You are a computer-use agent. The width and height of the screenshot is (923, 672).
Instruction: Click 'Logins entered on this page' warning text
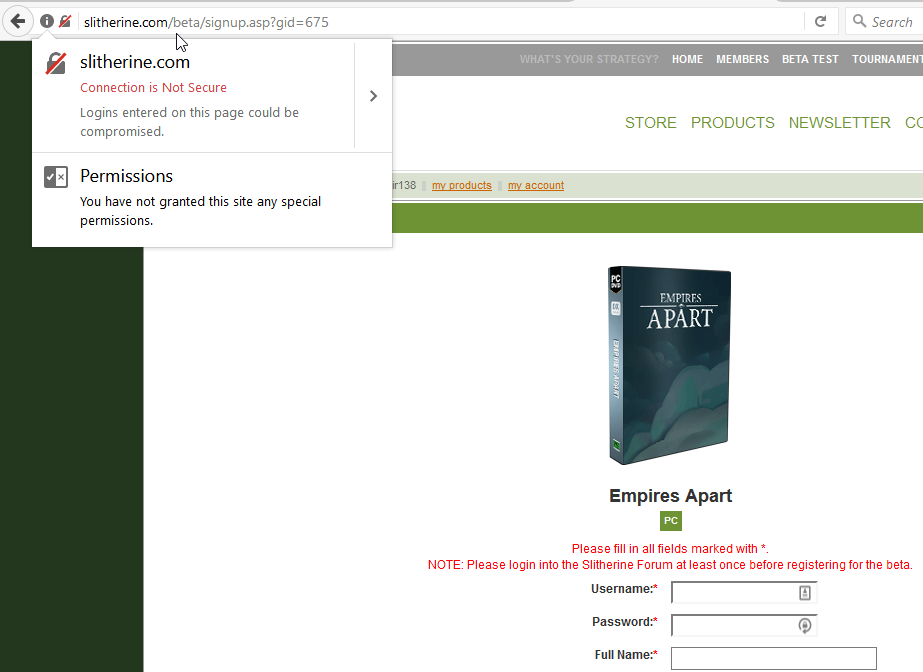[190, 122]
